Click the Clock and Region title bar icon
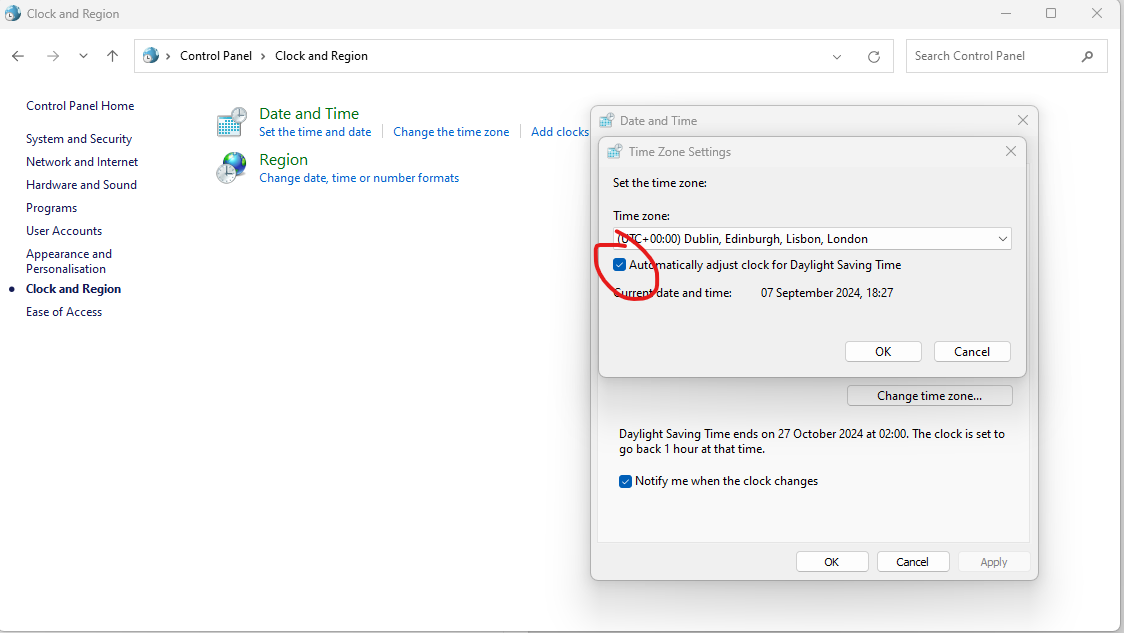The width and height of the screenshot is (1124, 633). pos(12,13)
